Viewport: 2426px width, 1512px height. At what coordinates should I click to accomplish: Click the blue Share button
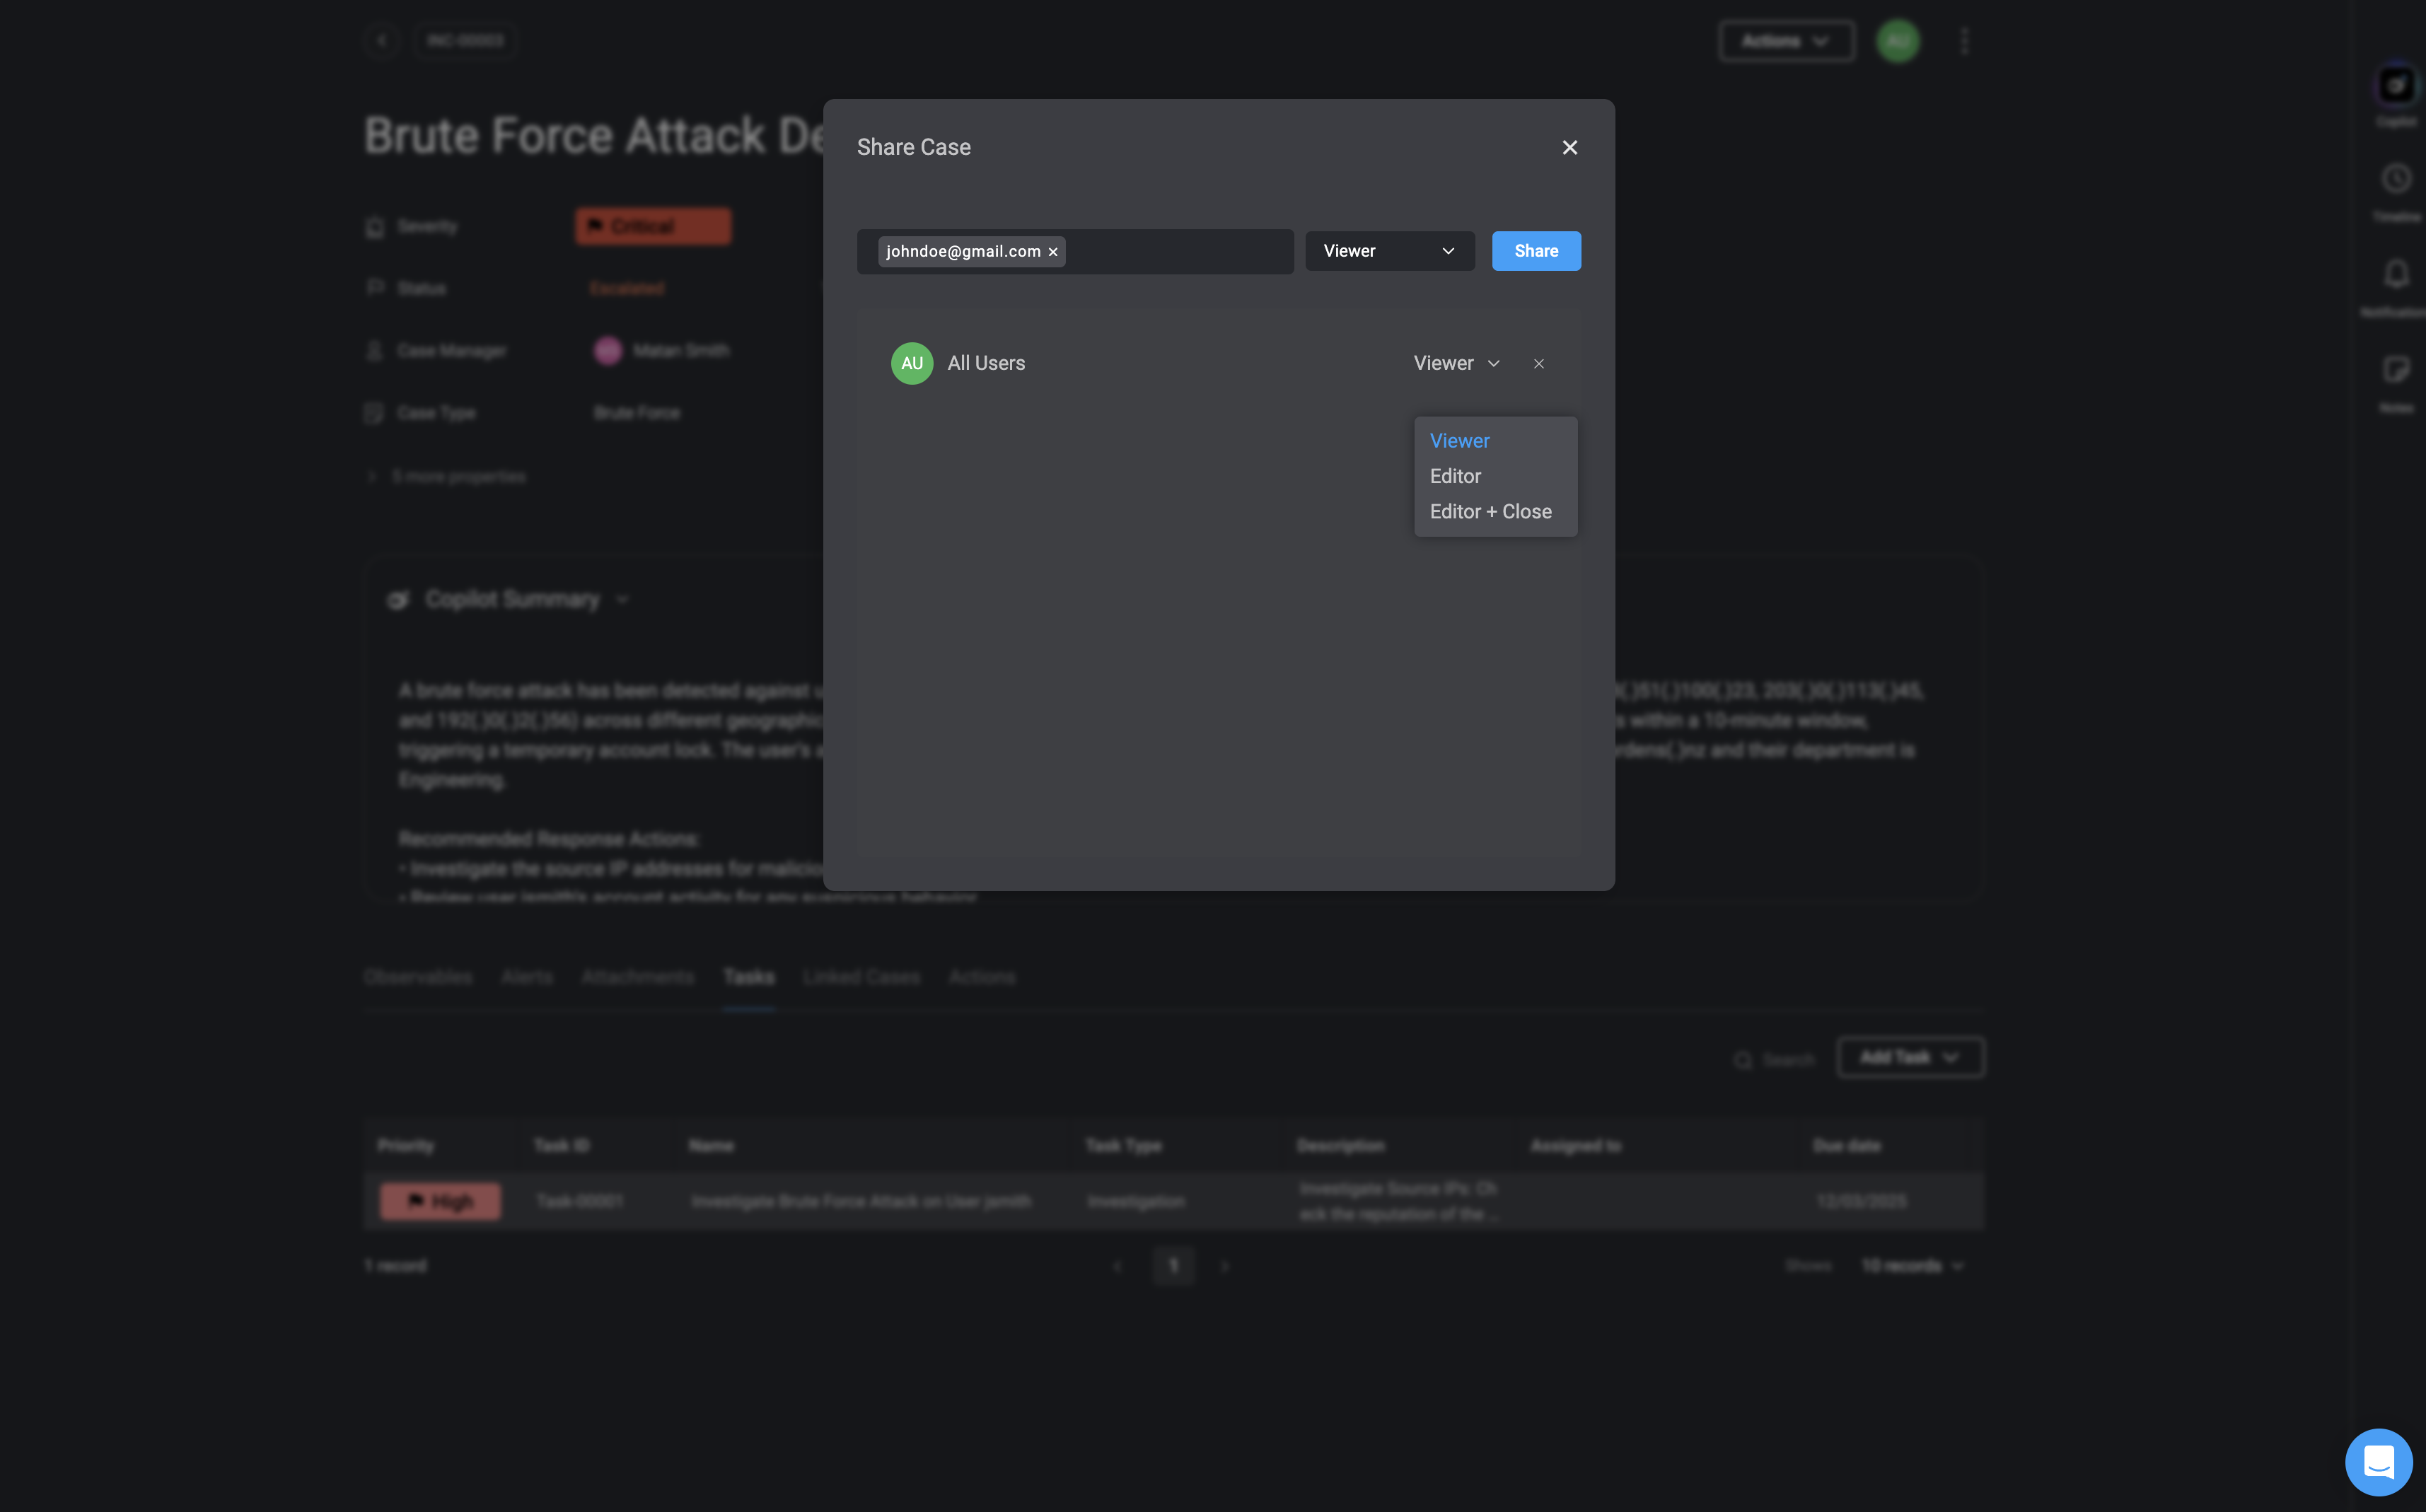click(1535, 251)
